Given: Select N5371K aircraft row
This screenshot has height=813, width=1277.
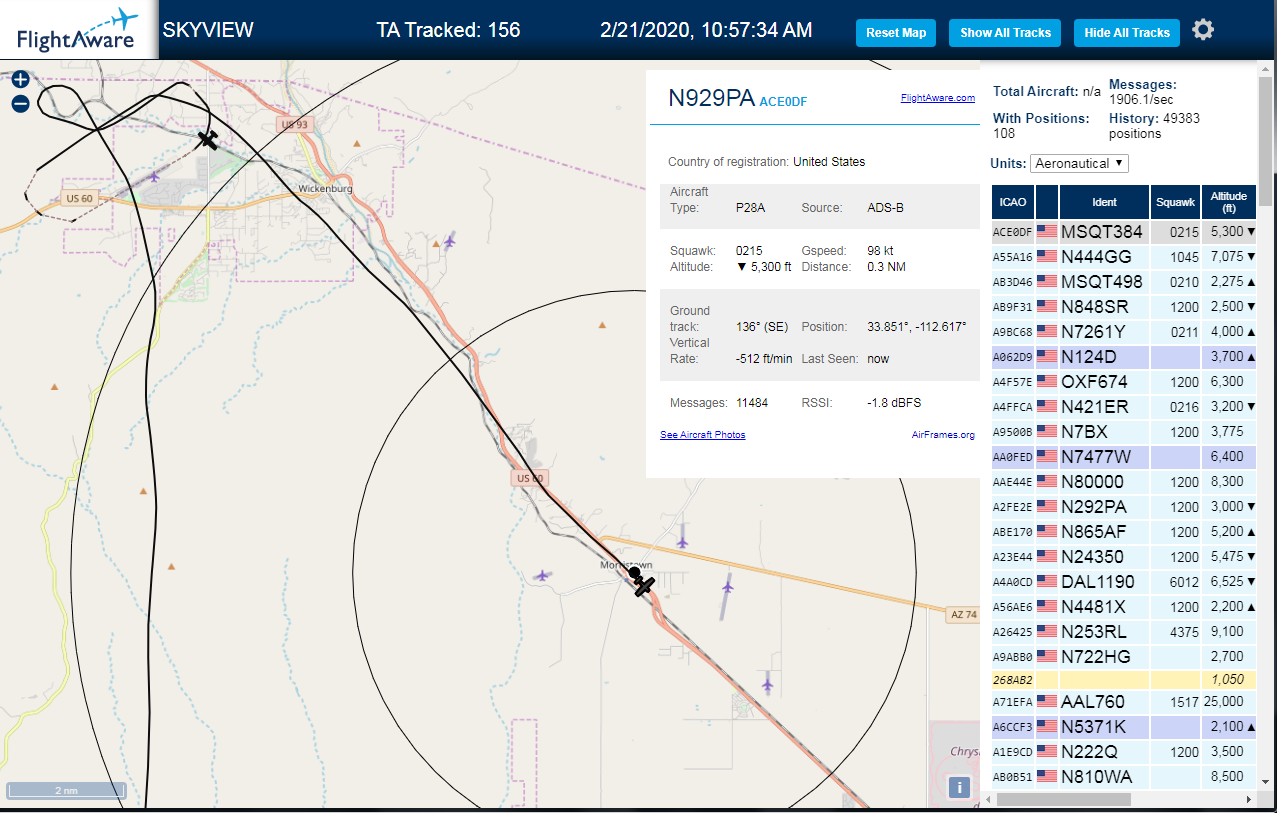Looking at the screenshot, I should pos(1124,726).
